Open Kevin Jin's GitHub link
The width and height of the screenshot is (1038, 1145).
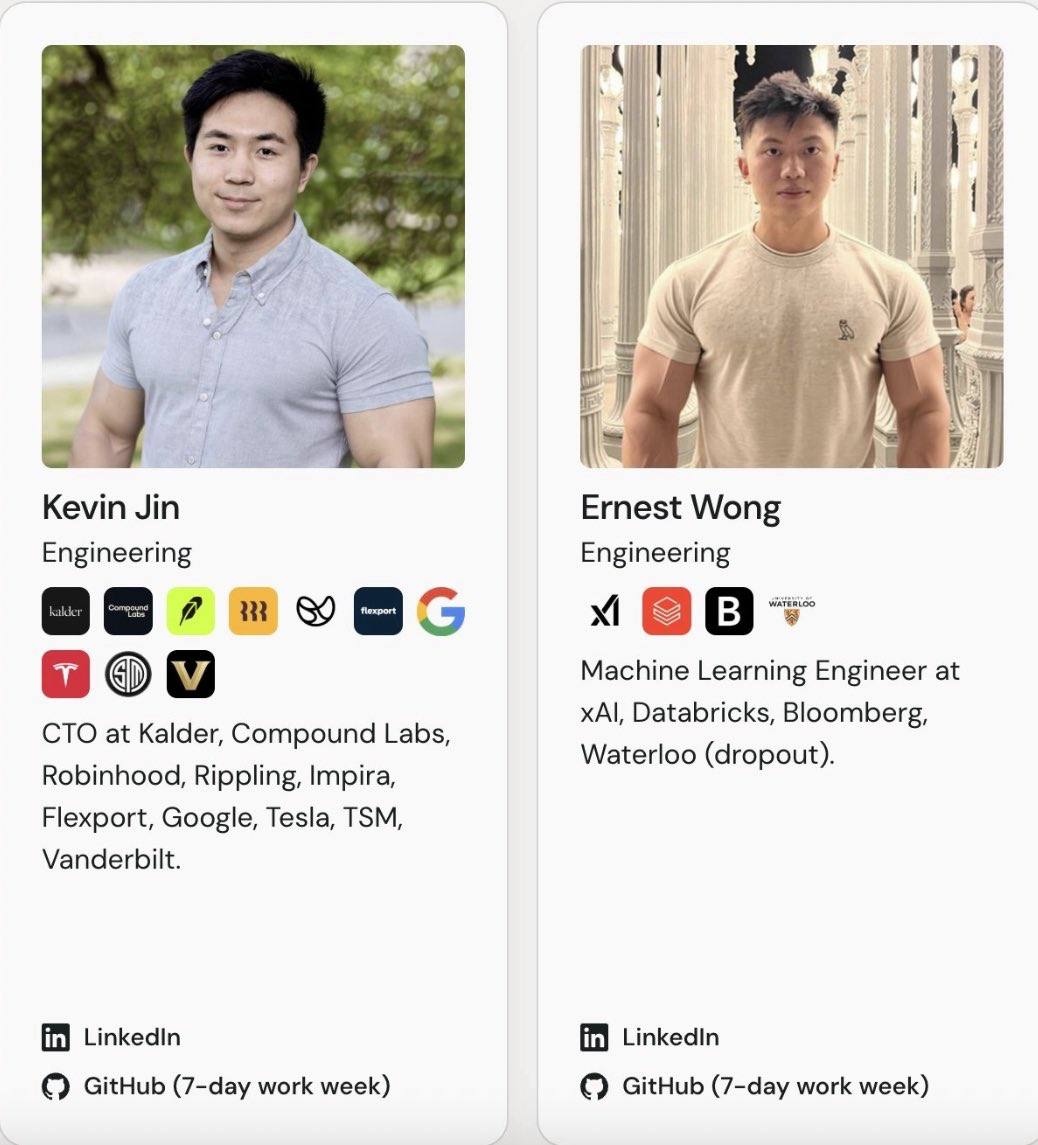tap(216, 1086)
